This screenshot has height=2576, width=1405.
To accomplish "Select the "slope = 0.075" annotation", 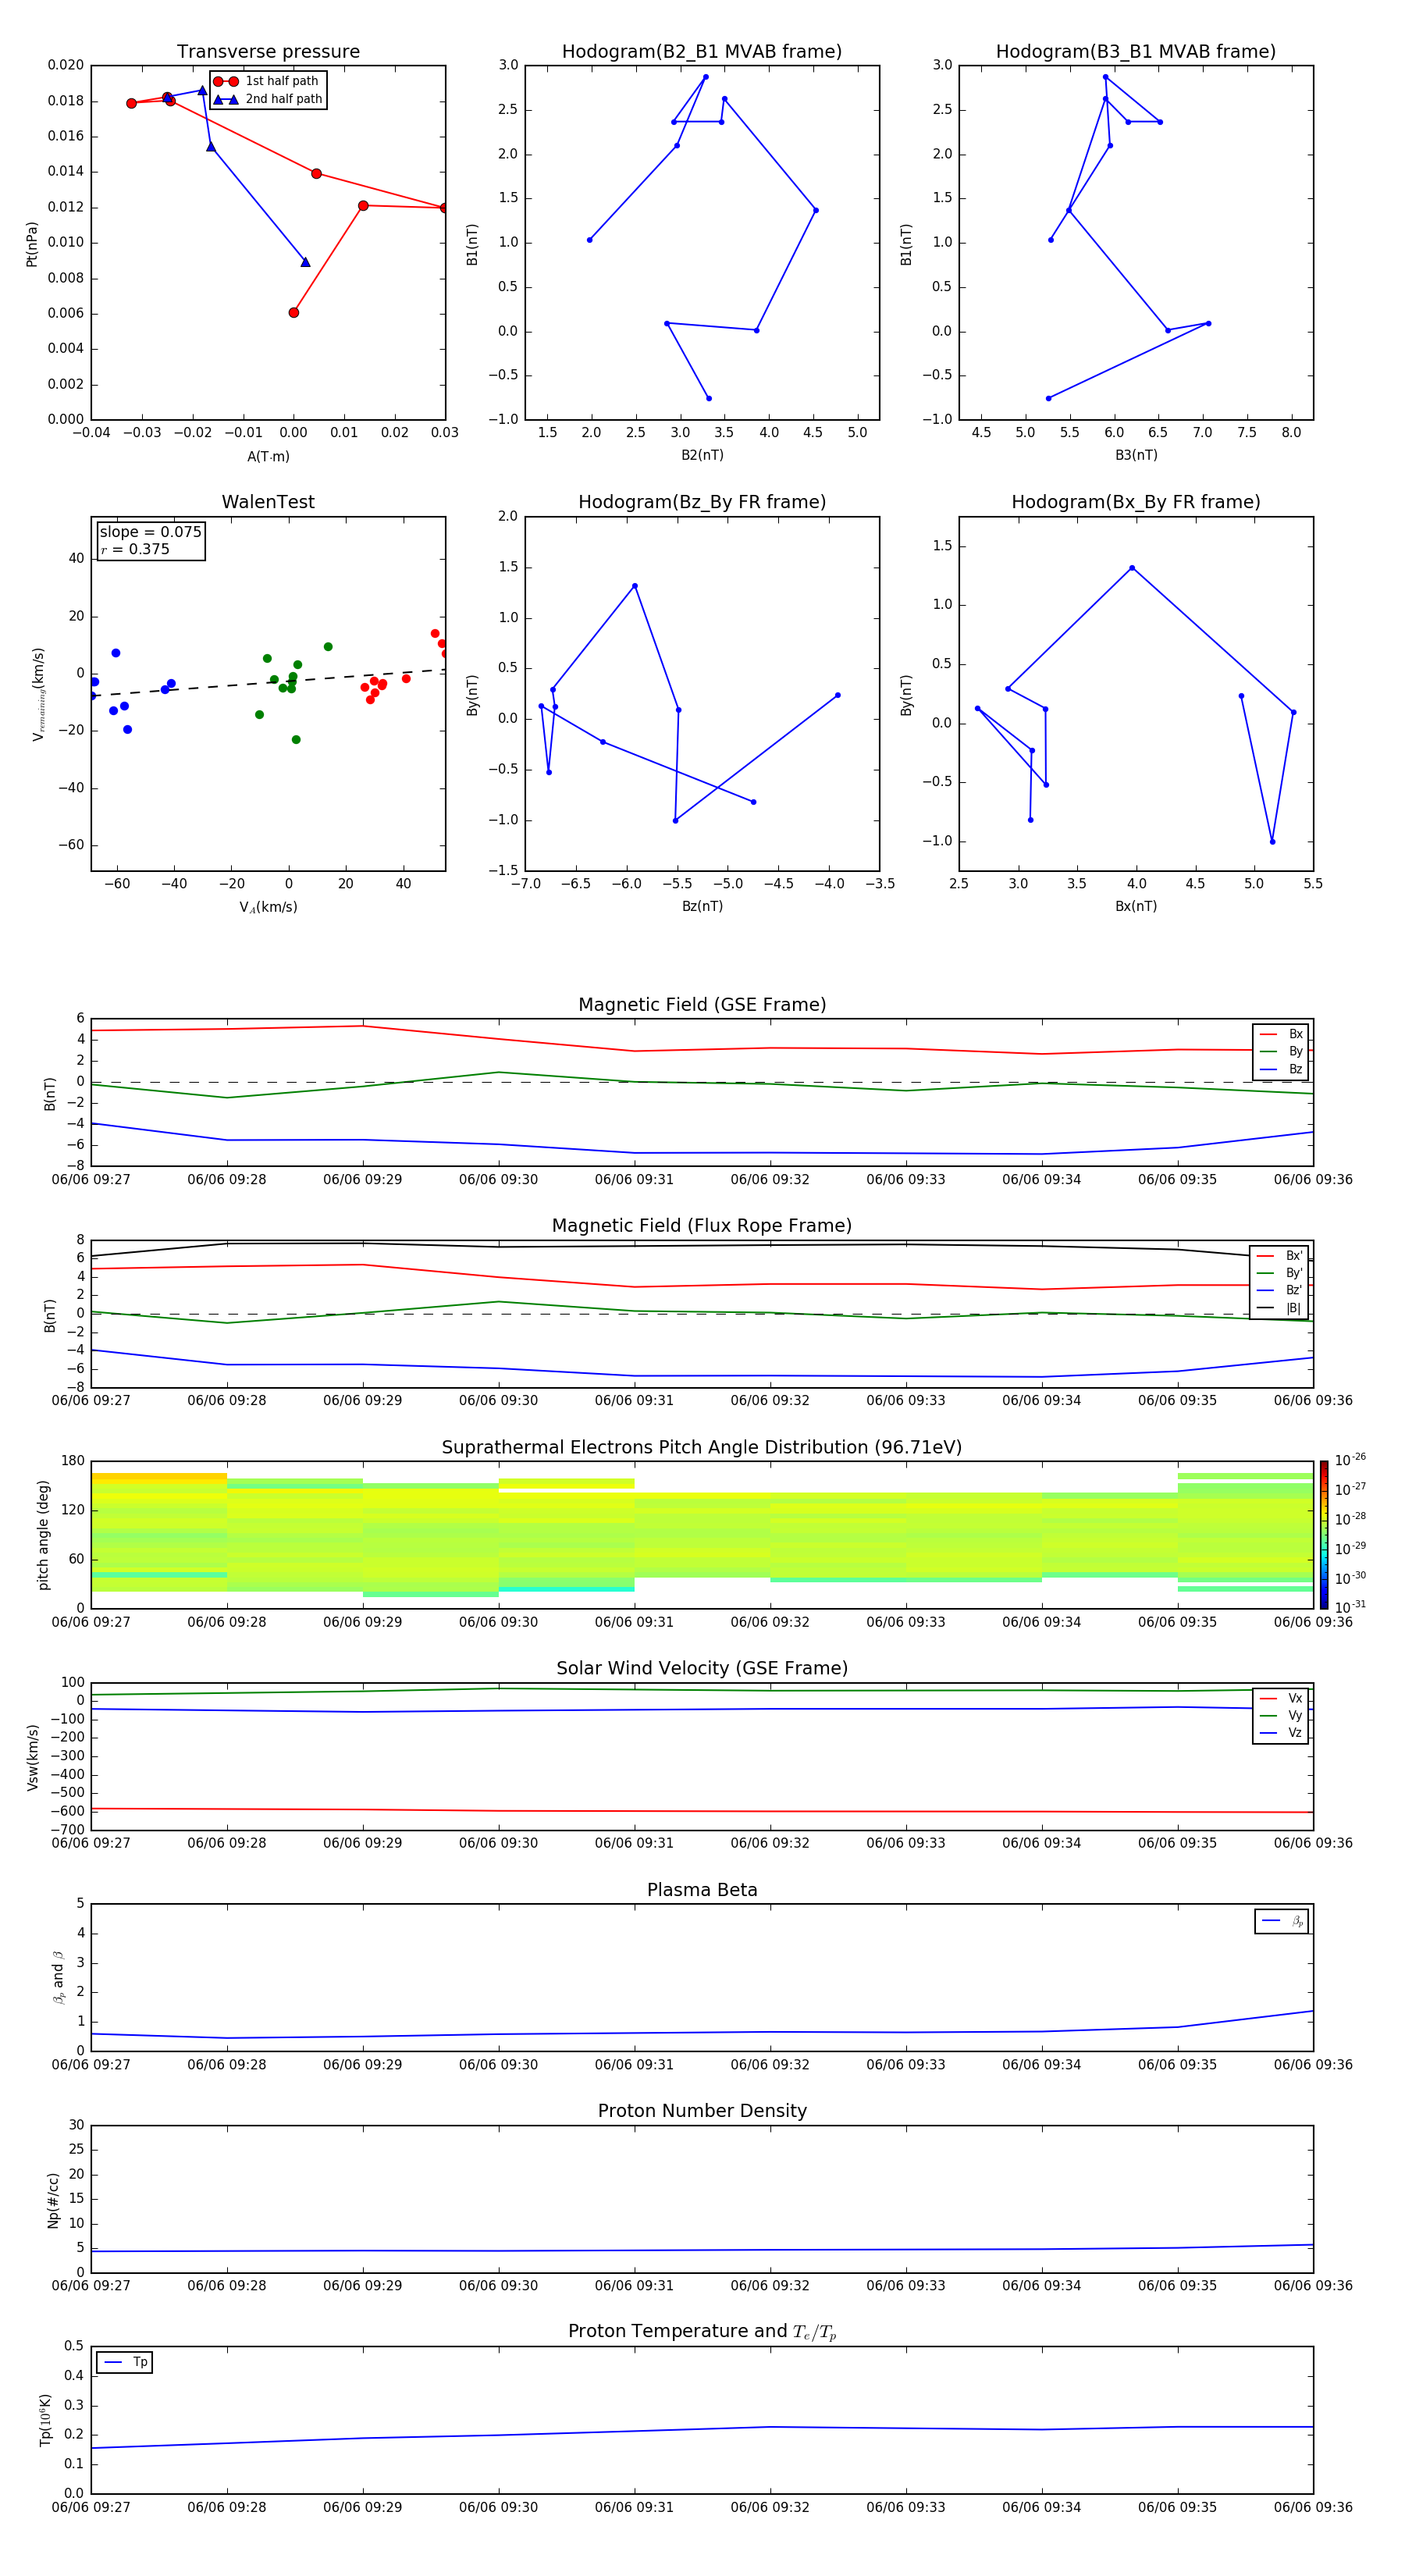I will pyautogui.click(x=150, y=532).
